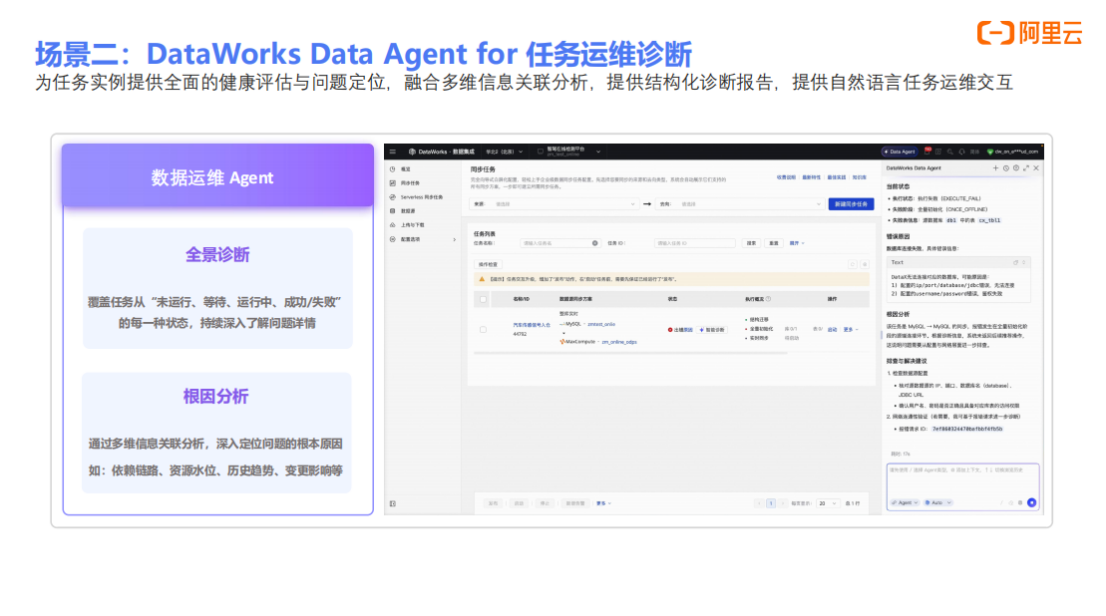Open 数据源 in the left sidebar

pyautogui.click(x=403, y=211)
